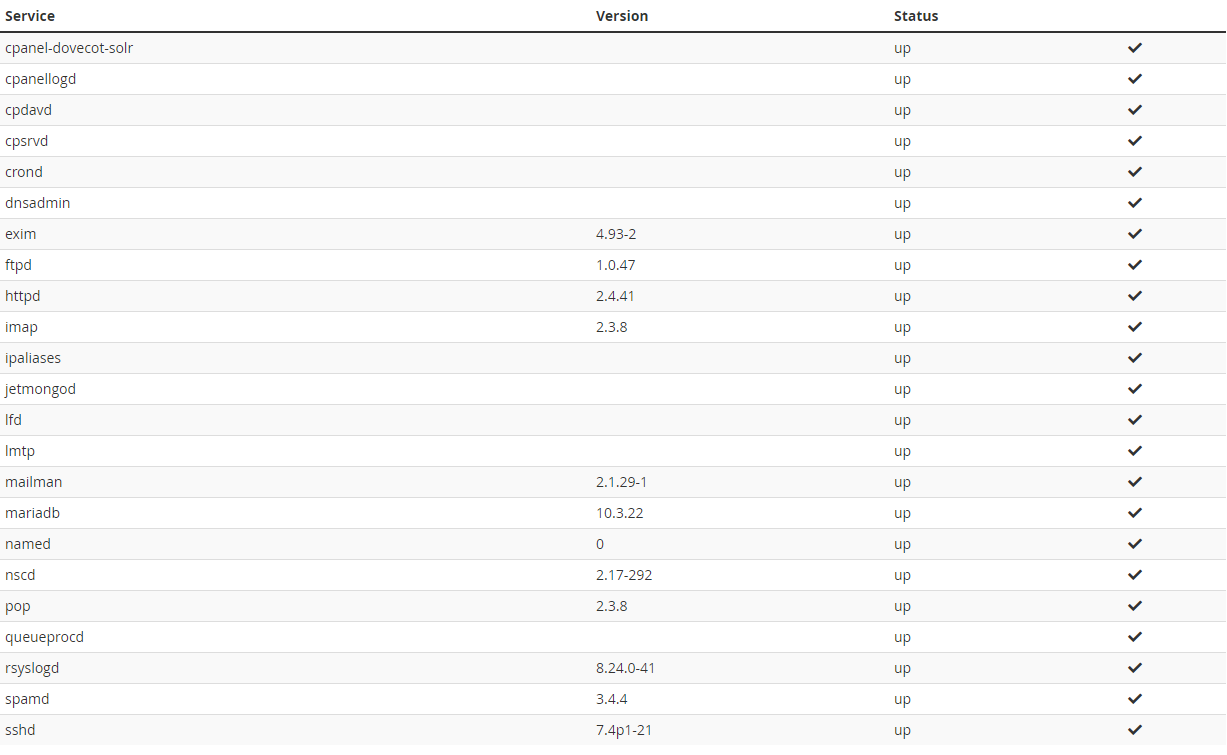
Task: Sort by the Version column header
Action: (622, 16)
